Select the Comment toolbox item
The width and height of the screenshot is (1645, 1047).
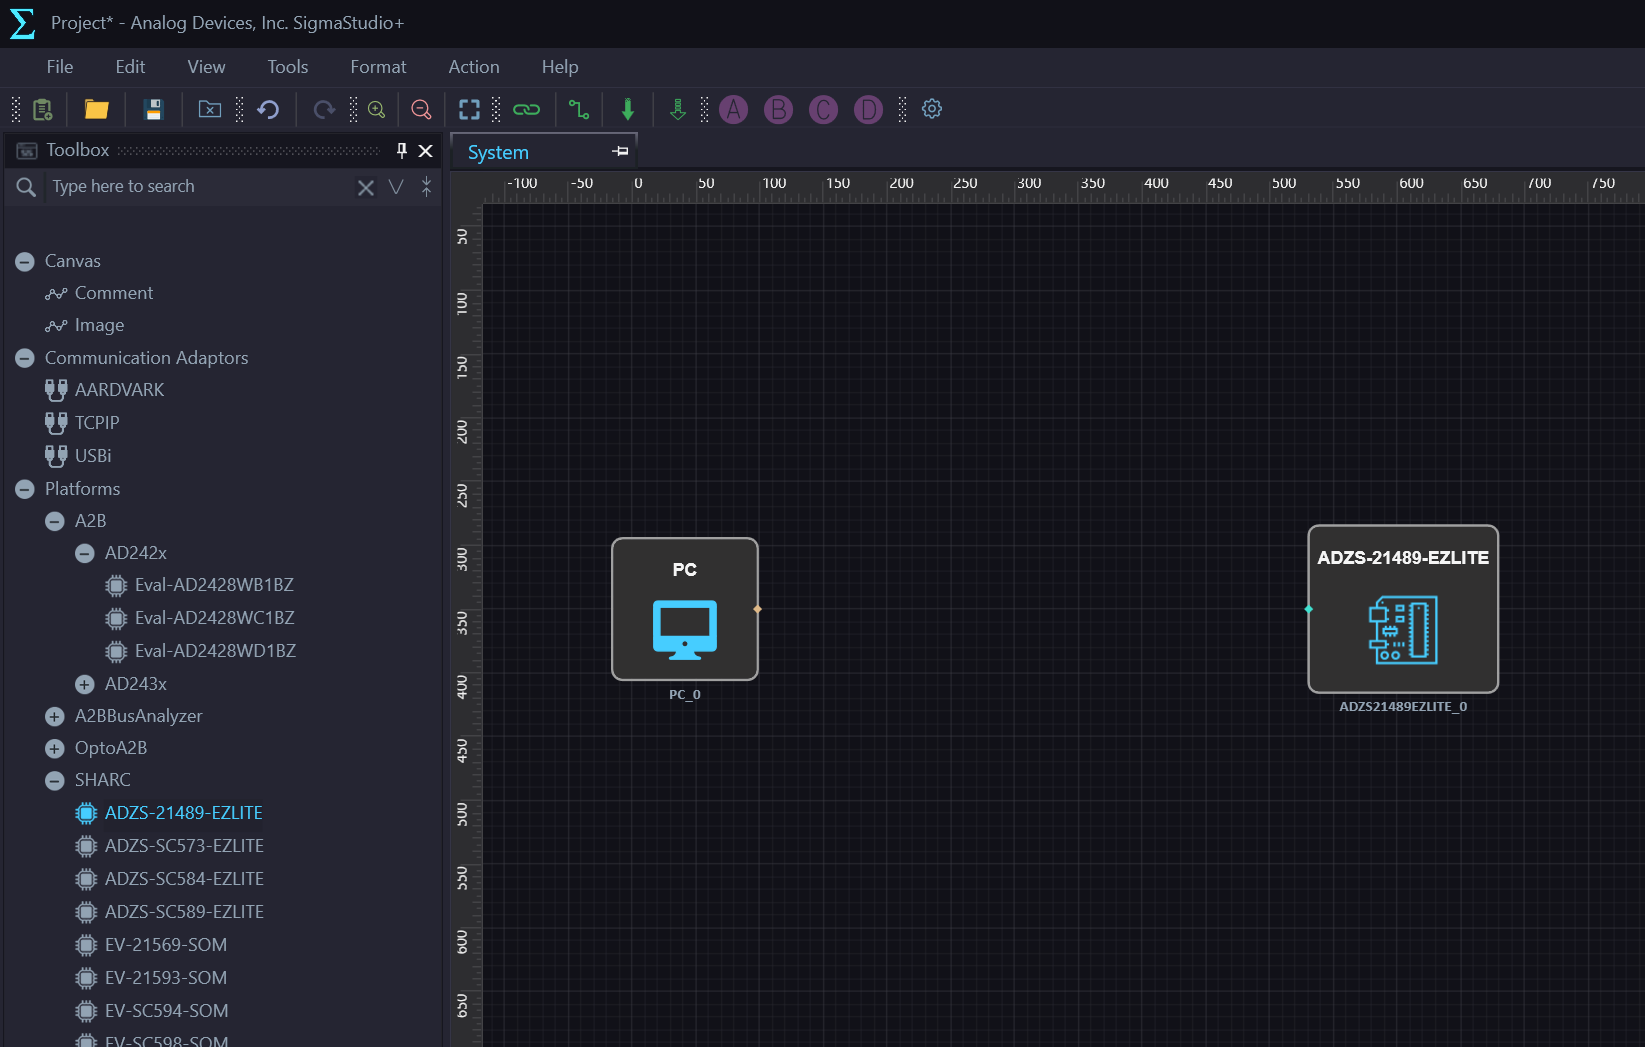click(x=114, y=293)
